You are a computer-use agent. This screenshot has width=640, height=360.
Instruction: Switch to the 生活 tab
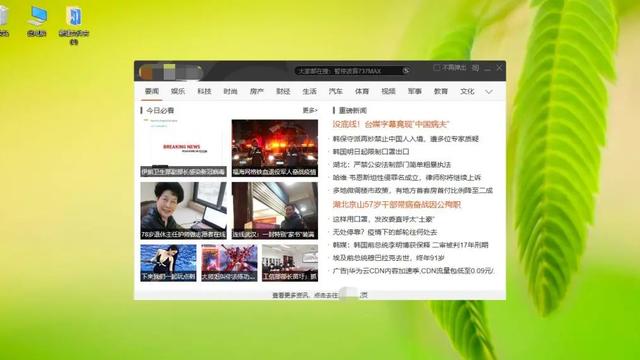pos(309,91)
